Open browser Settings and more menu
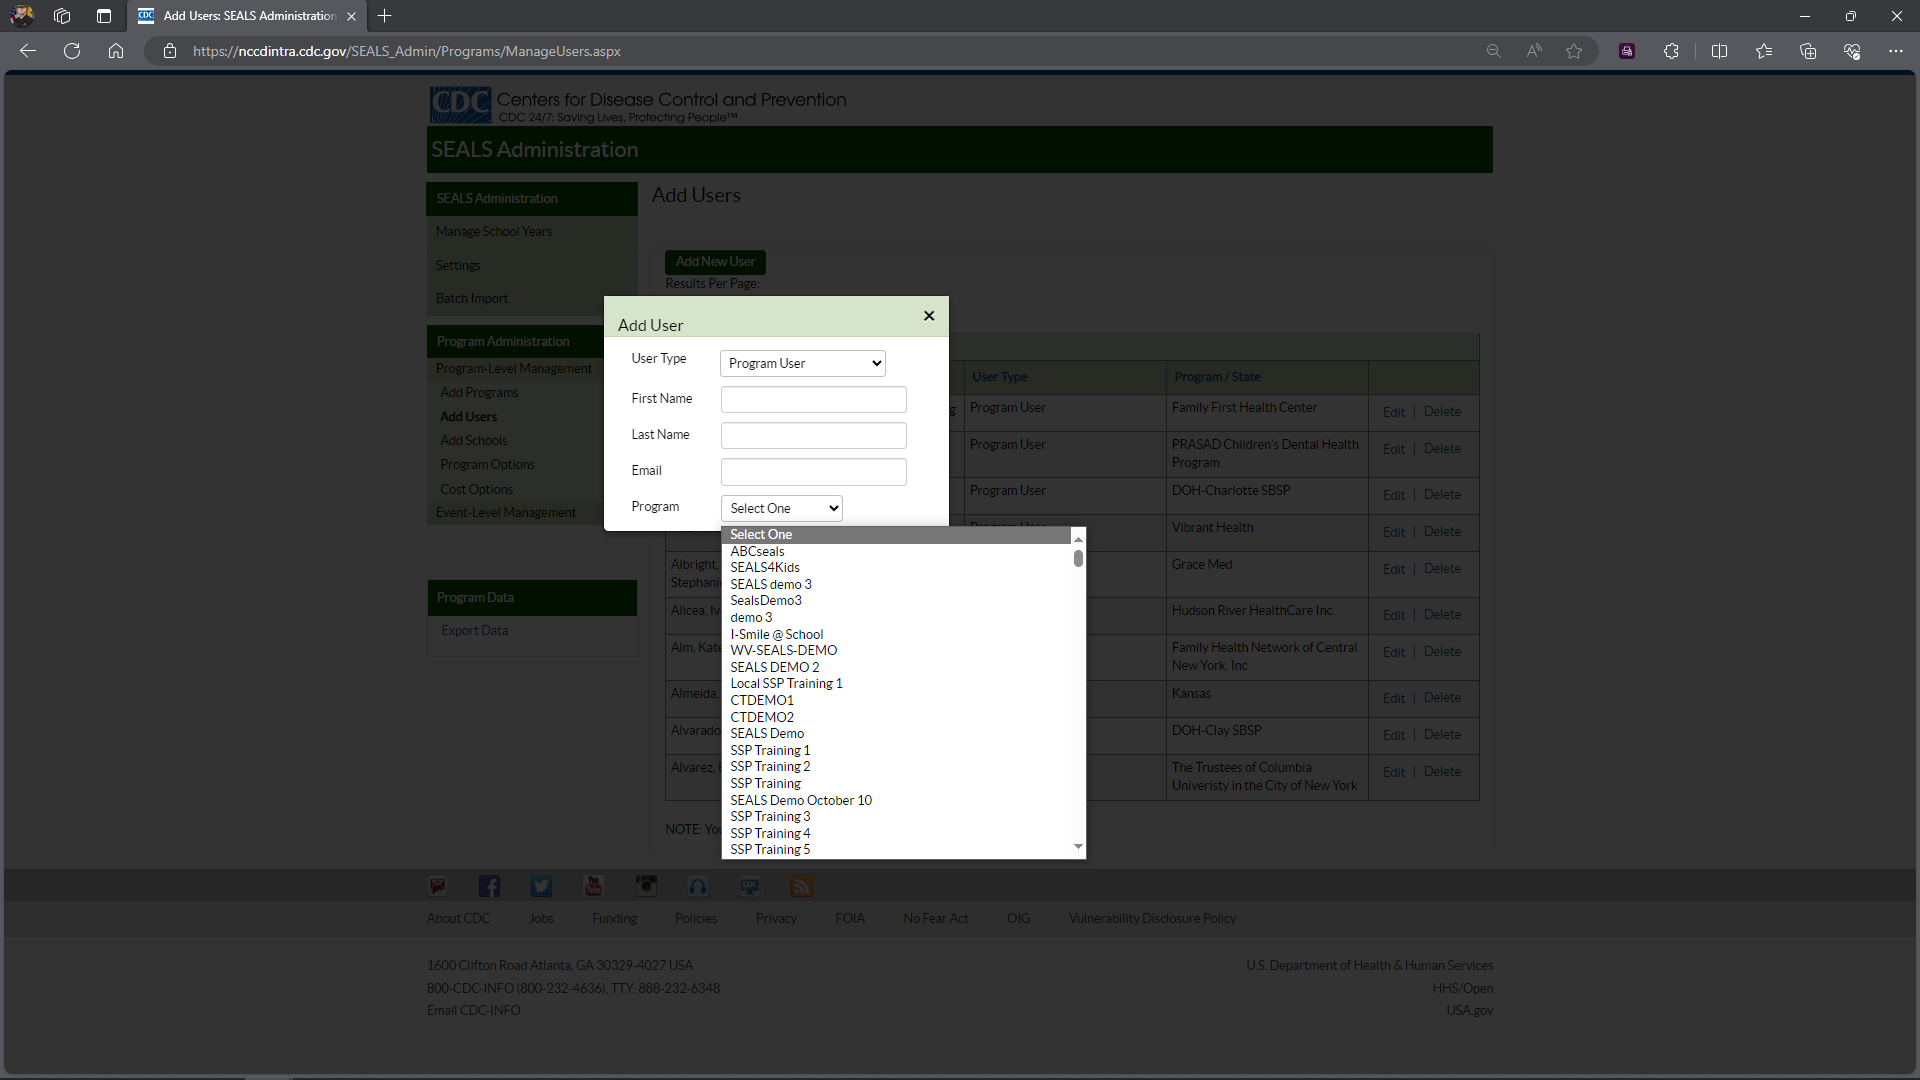Viewport: 1920px width, 1080px height. pos(1895,51)
